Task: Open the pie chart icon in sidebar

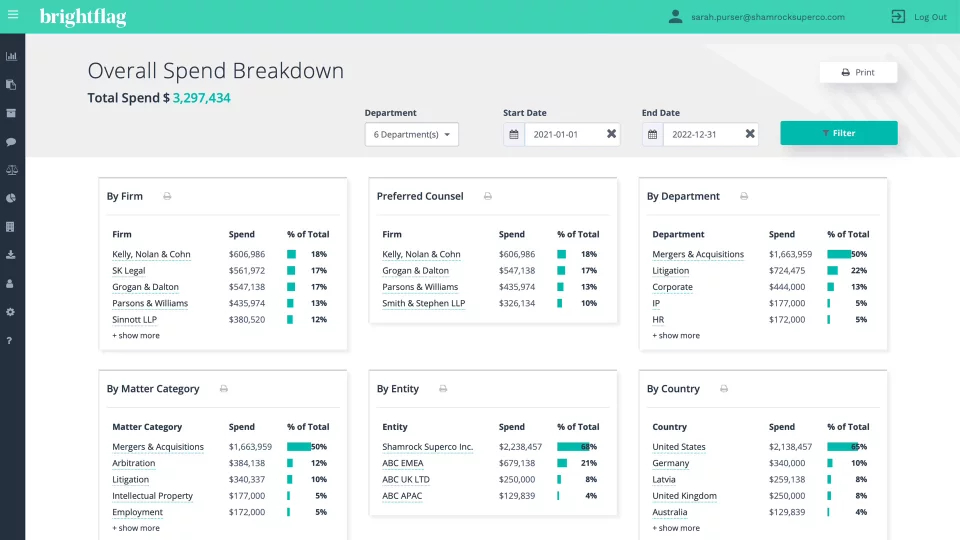Action: [x=11, y=198]
